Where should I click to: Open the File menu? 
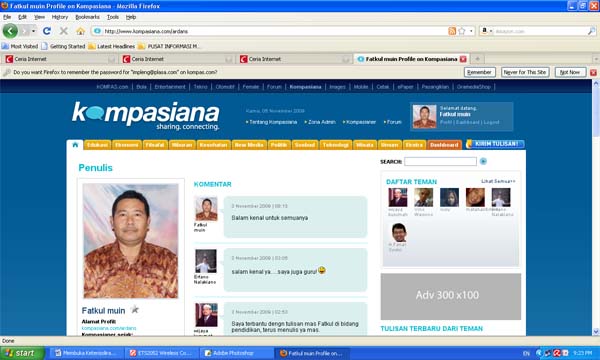(7, 17)
